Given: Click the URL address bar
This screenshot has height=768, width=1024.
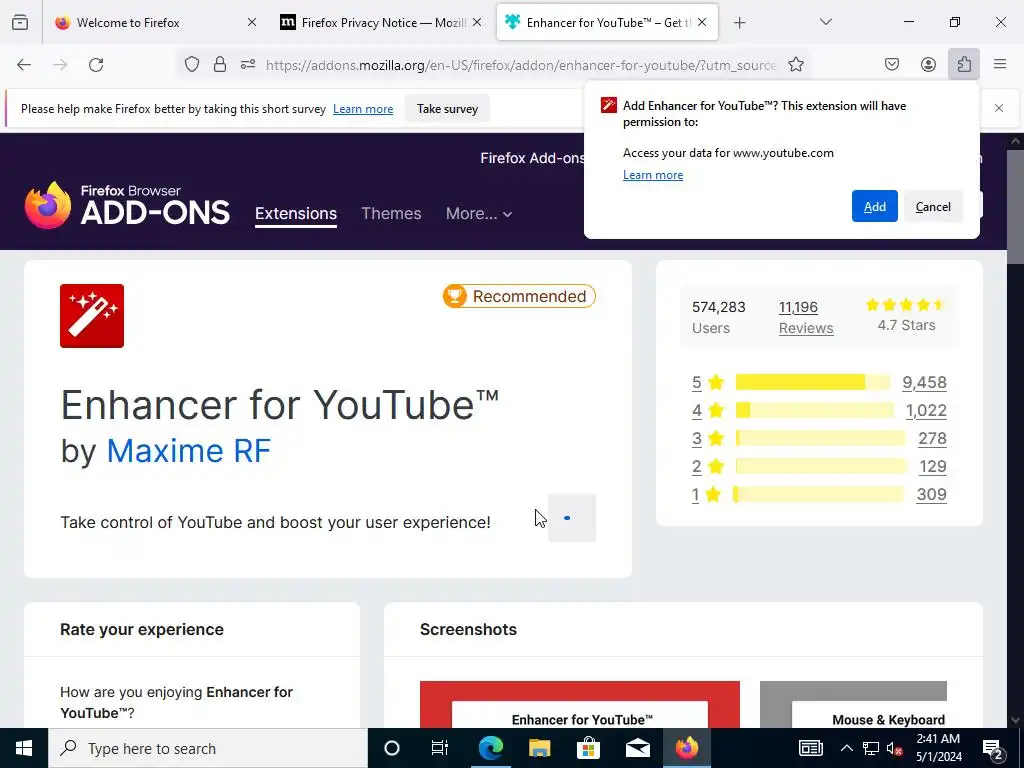Looking at the screenshot, I should pyautogui.click(x=520, y=64).
